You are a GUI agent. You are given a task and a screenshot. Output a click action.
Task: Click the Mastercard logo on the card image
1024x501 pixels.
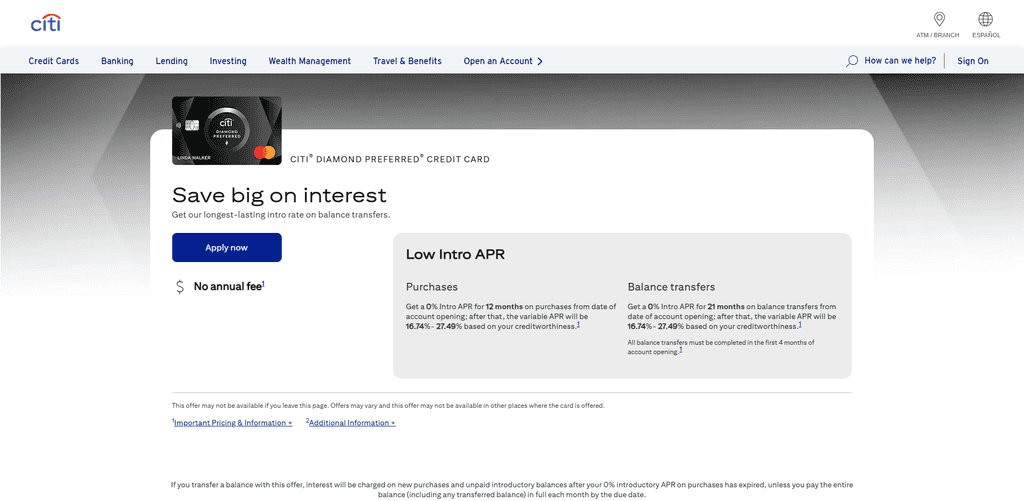pos(264,153)
